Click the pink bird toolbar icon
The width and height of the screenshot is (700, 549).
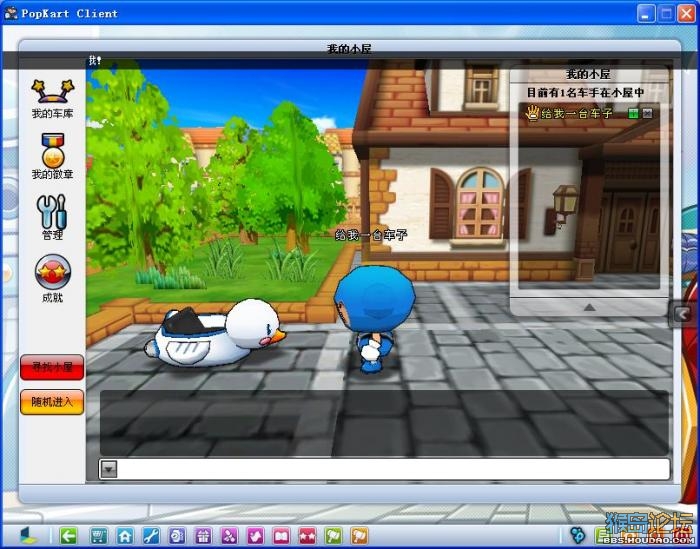click(255, 535)
